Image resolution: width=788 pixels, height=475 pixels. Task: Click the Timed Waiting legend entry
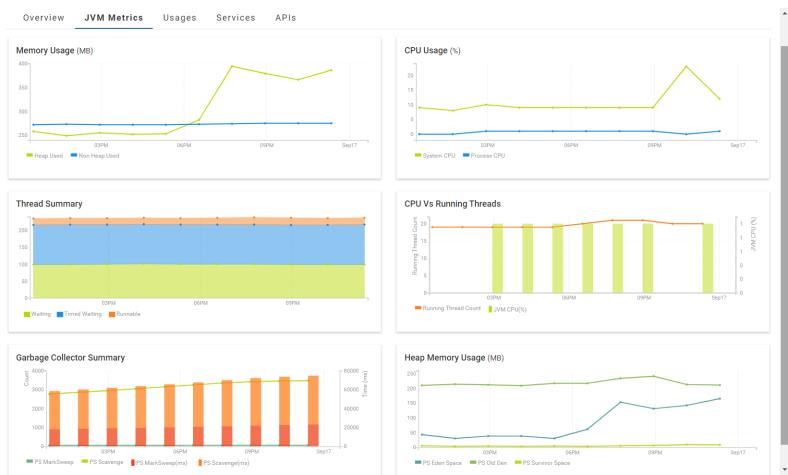click(82, 314)
